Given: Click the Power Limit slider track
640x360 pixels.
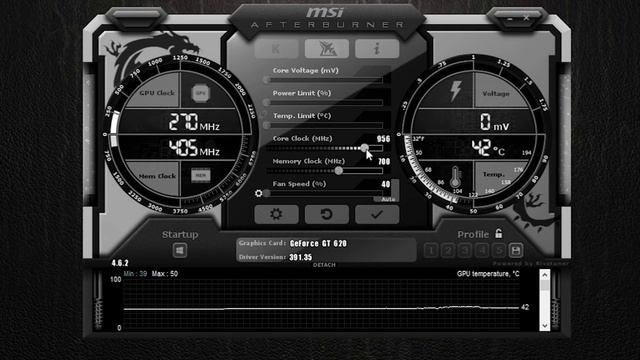Looking at the screenshot, I should (325, 102).
